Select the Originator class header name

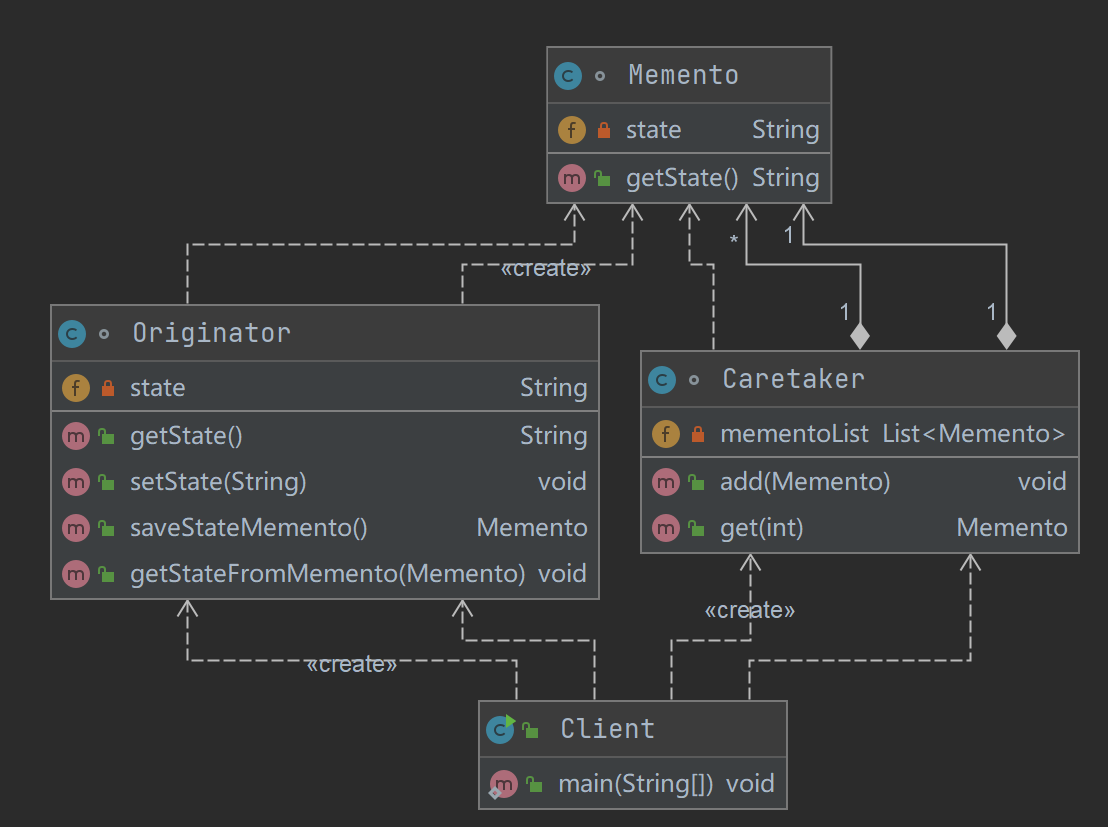point(211,333)
